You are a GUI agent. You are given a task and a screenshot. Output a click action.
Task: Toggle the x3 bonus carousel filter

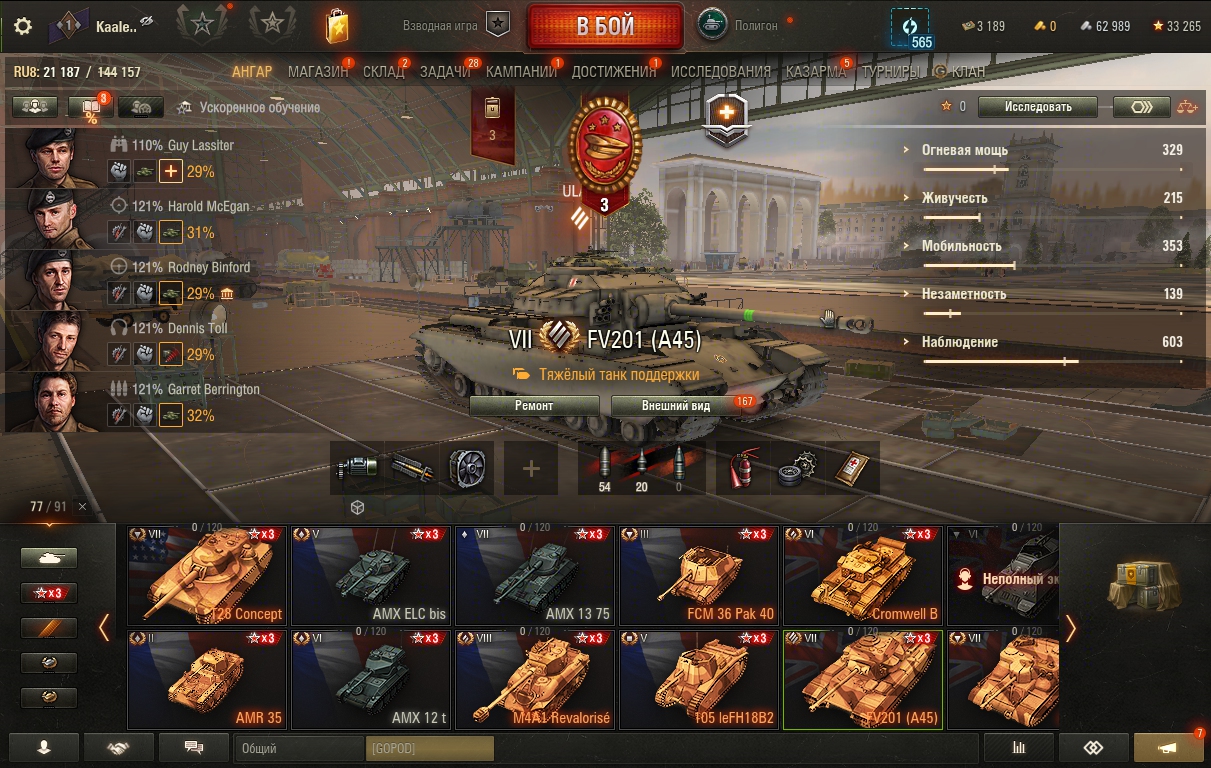pyautogui.click(x=48, y=593)
